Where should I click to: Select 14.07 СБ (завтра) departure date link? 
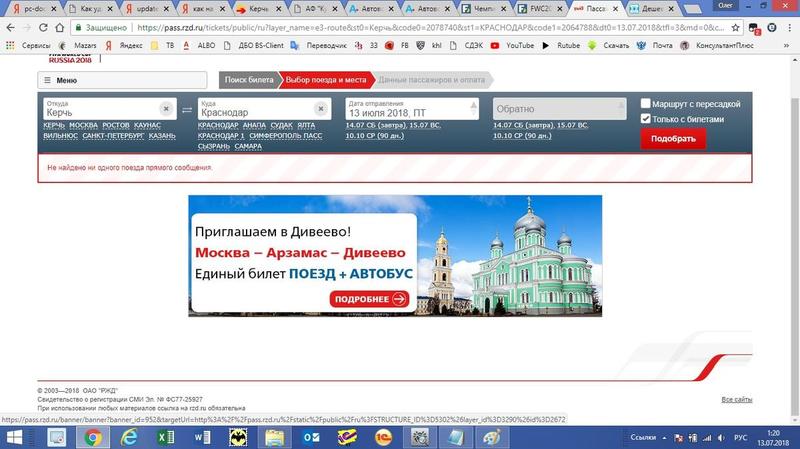tap(374, 126)
